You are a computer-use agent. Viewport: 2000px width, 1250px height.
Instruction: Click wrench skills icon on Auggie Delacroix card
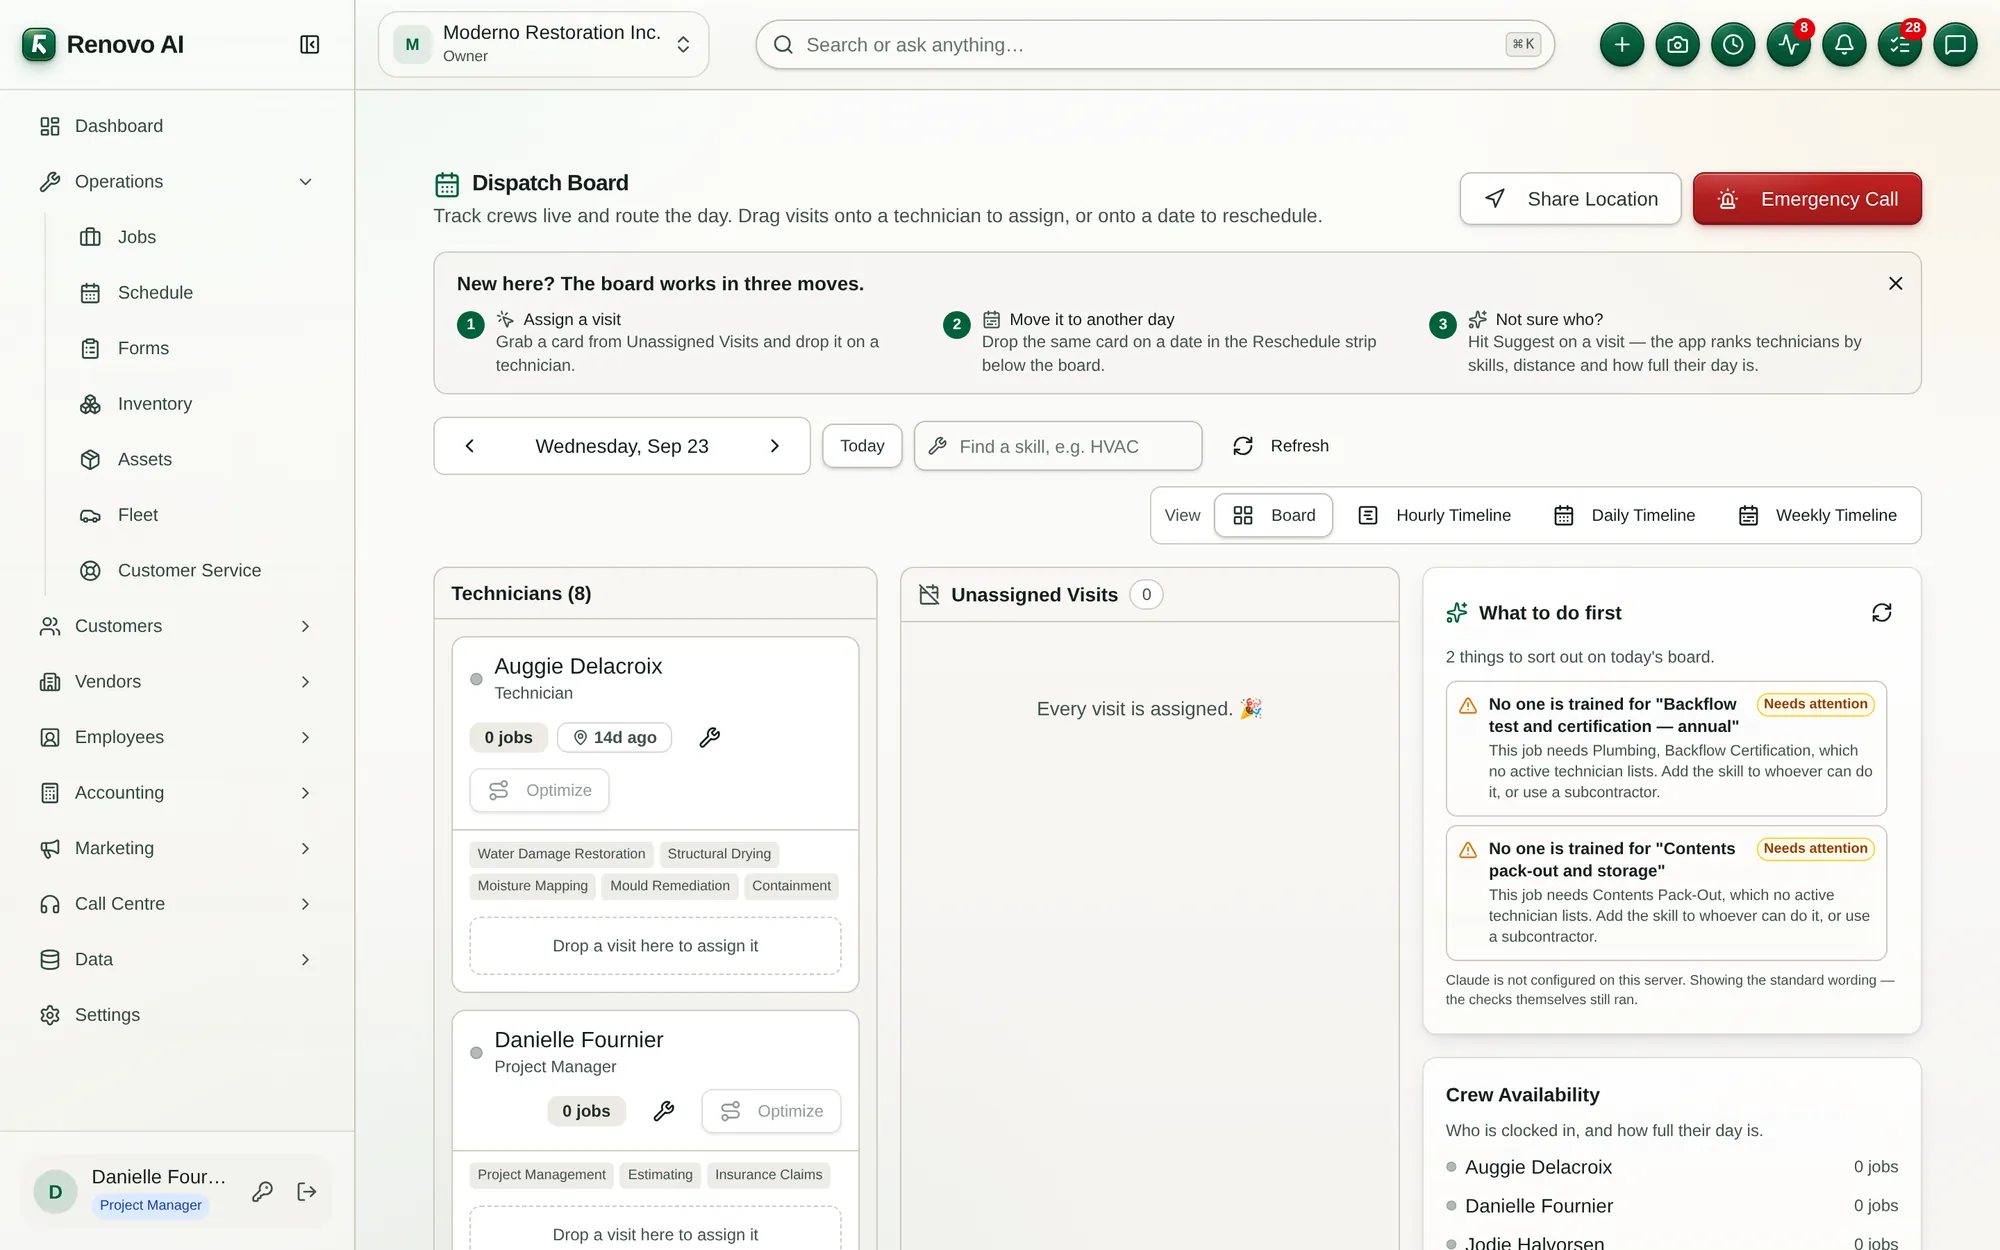(x=709, y=737)
